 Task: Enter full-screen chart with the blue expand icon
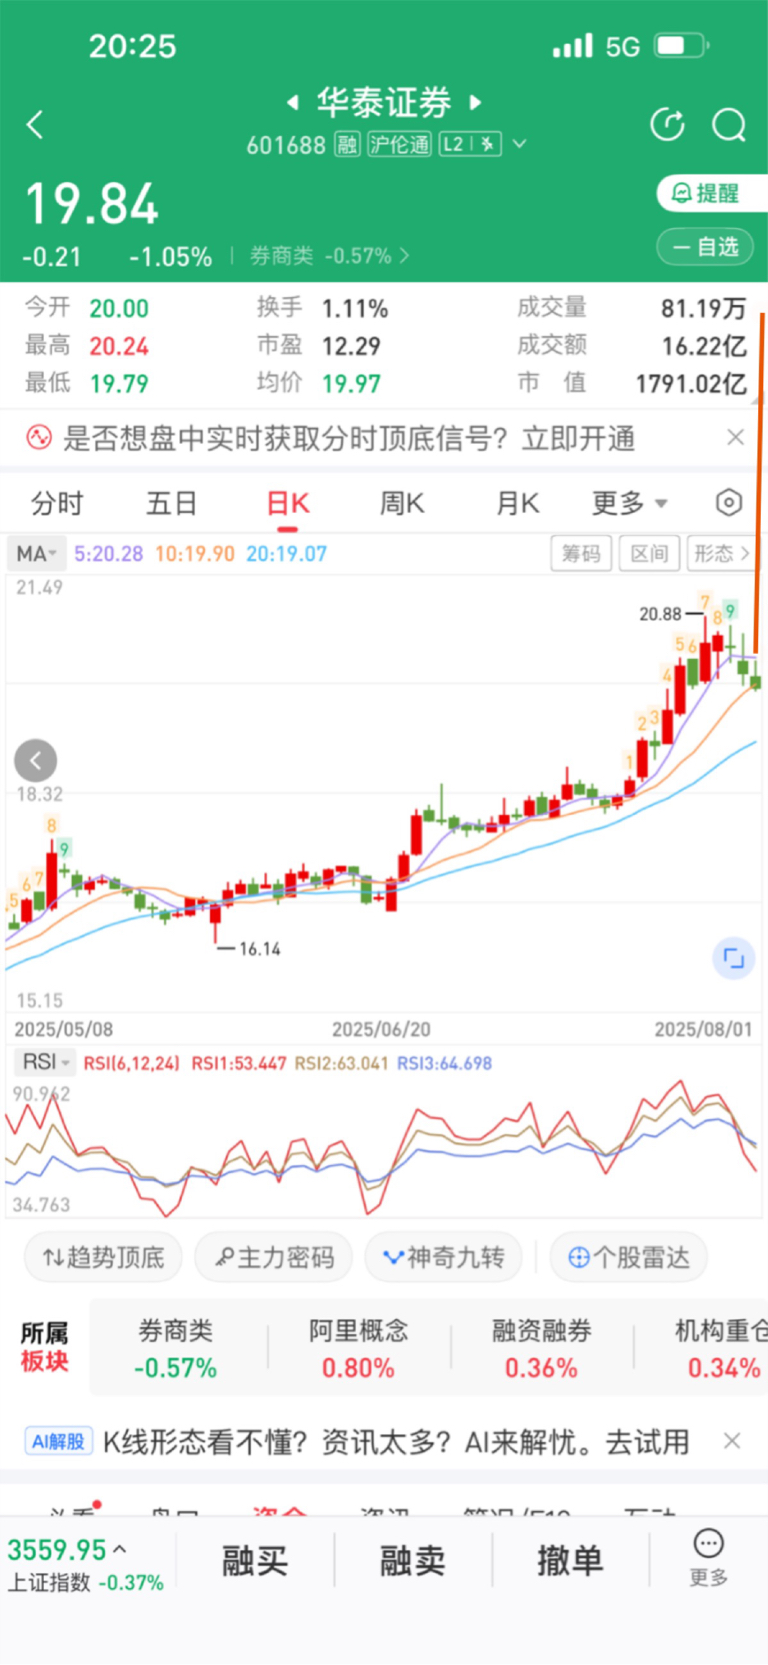point(733,958)
